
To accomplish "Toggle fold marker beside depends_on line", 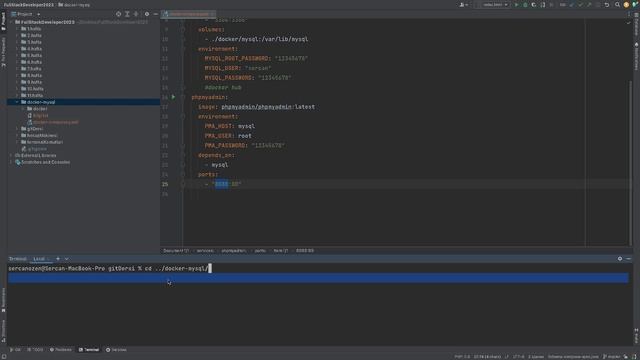I will [x=183, y=155].
